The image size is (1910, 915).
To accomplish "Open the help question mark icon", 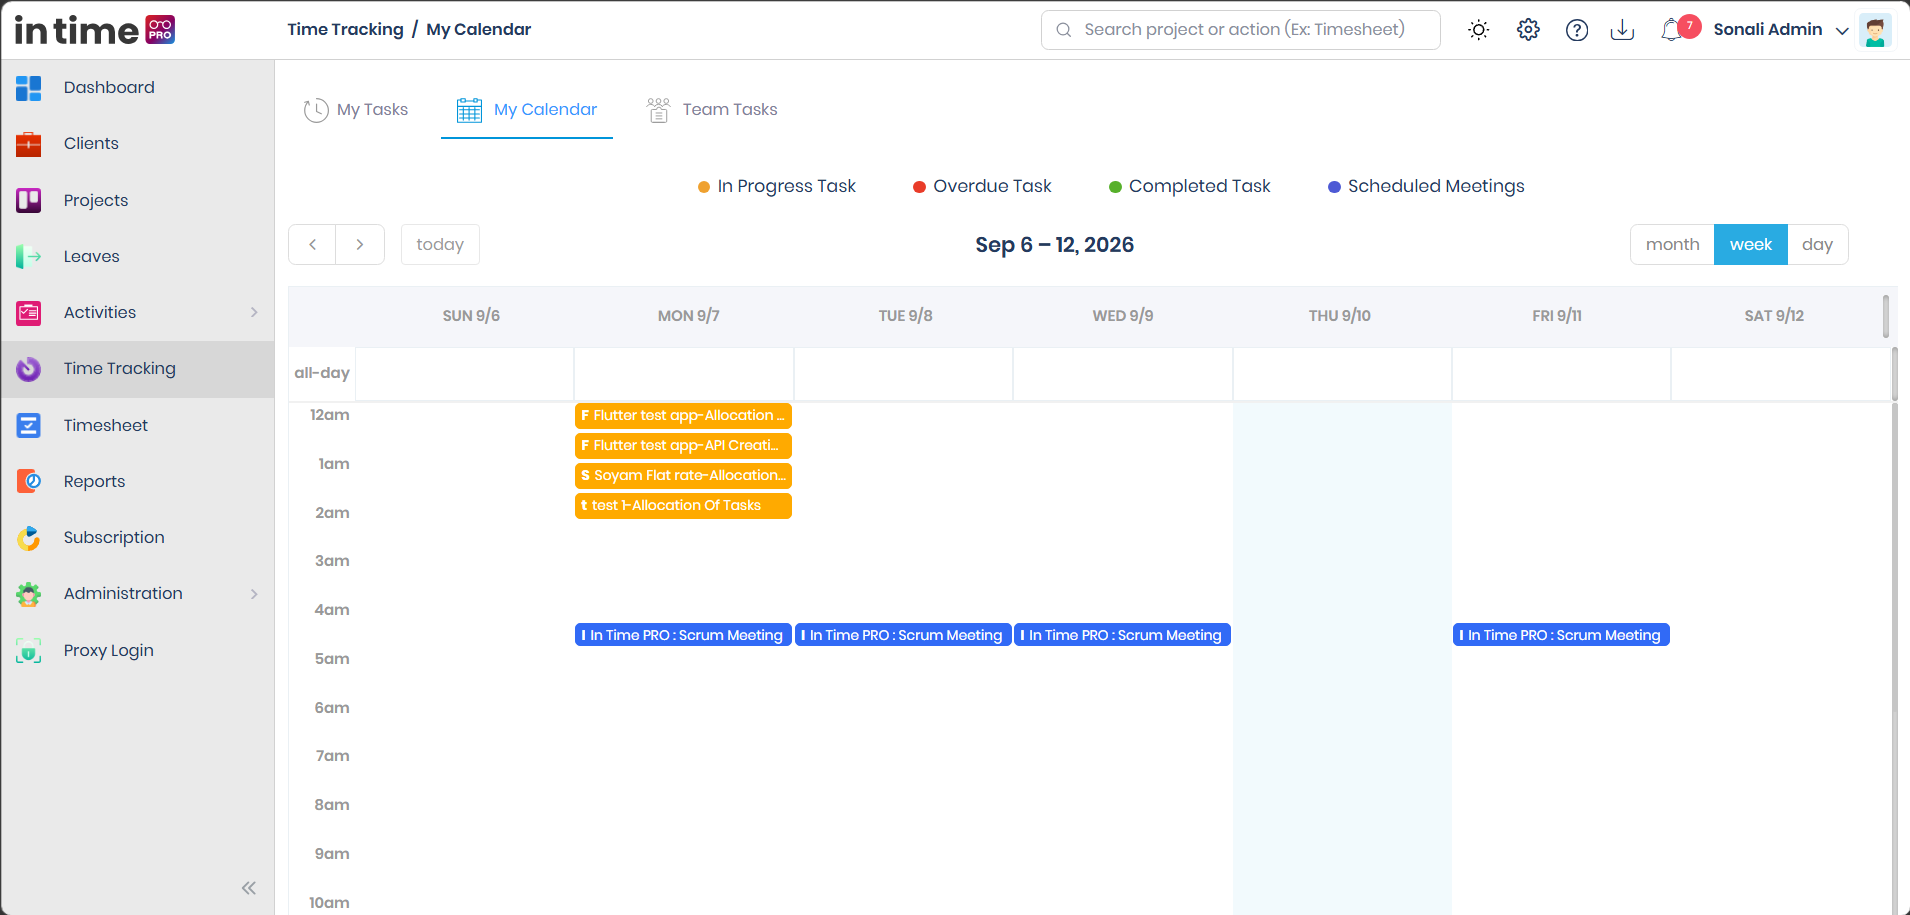I will click(1577, 30).
